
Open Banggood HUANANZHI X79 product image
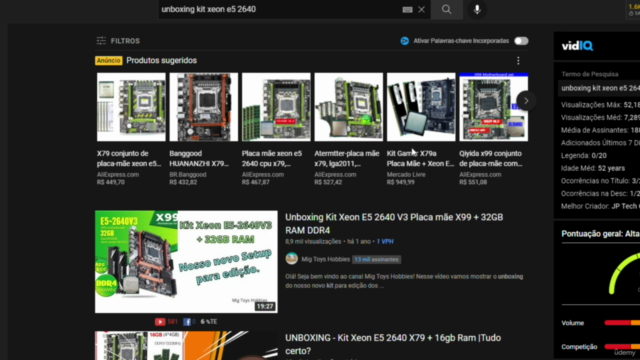[x=204, y=107]
